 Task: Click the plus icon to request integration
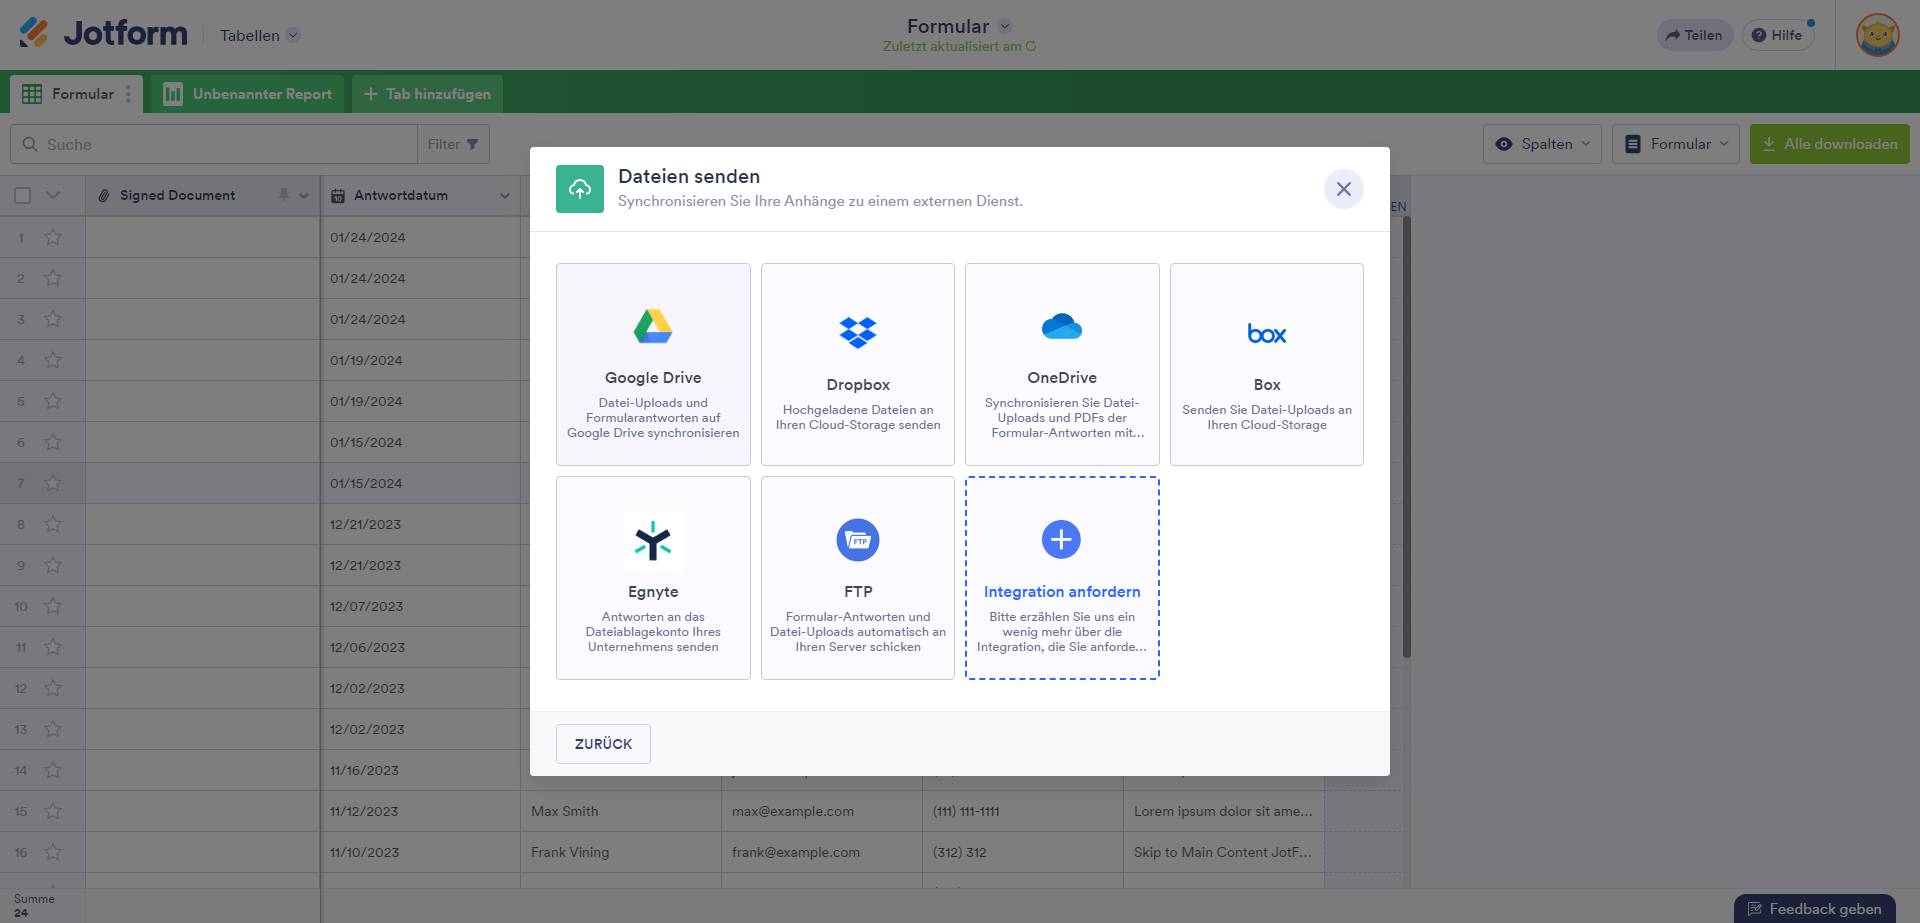click(1061, 540)
